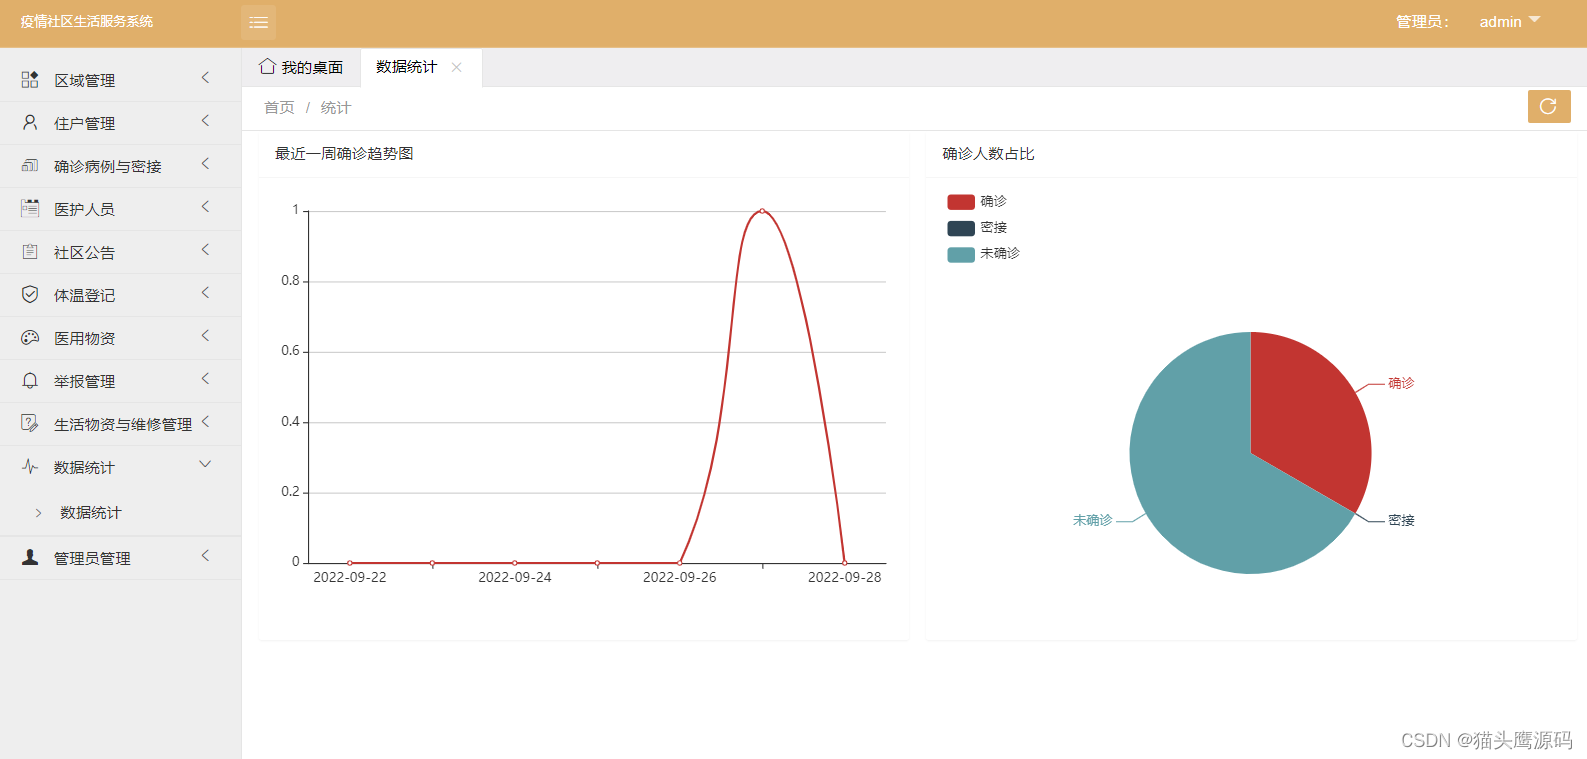Viewport: 1587px width, 759px height.
Task: Click the 2022-09-26 axis label
Action: click(x=680, y=577)
